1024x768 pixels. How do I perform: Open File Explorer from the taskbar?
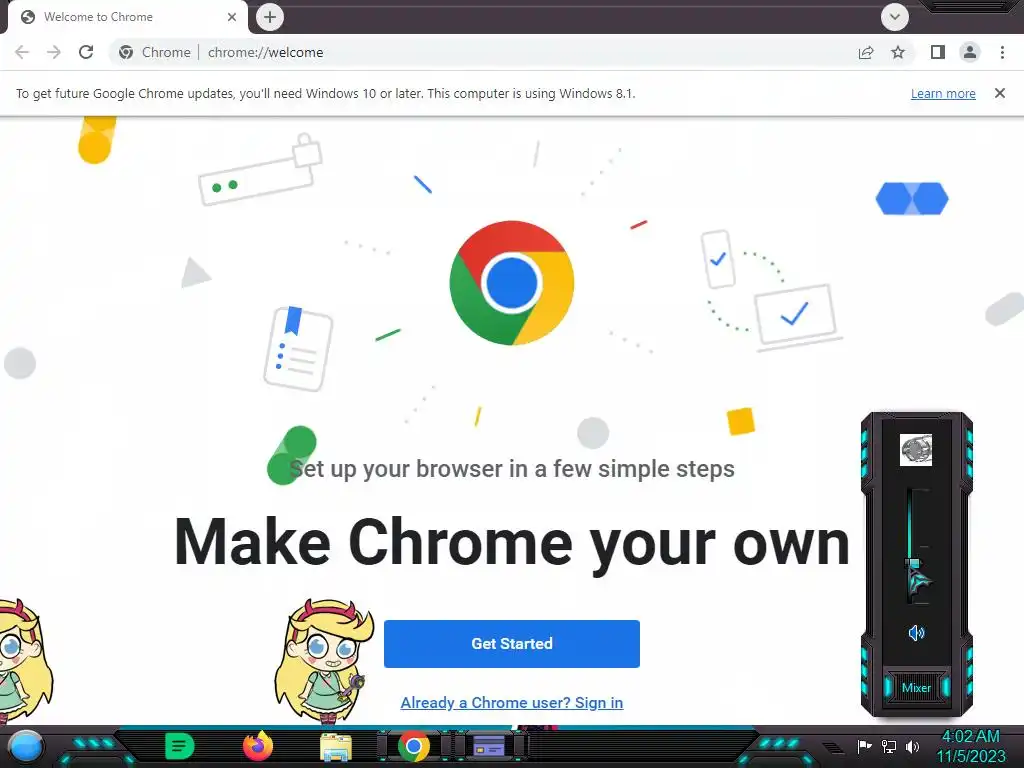(x=336, y=747)
